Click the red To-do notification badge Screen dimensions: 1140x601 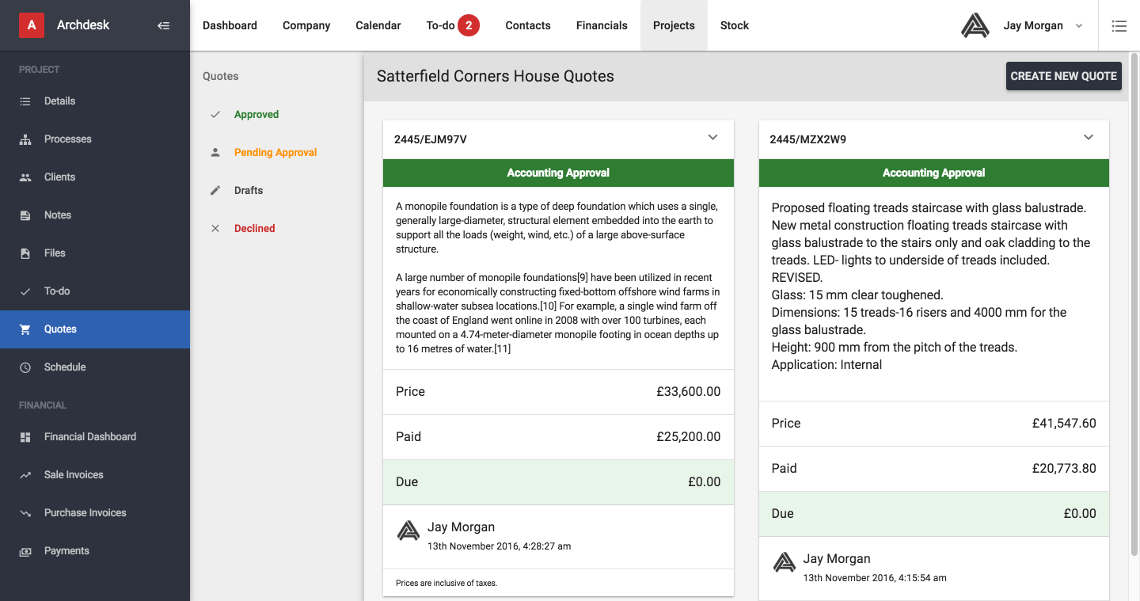pyautogui.click(x=468, y=25)
